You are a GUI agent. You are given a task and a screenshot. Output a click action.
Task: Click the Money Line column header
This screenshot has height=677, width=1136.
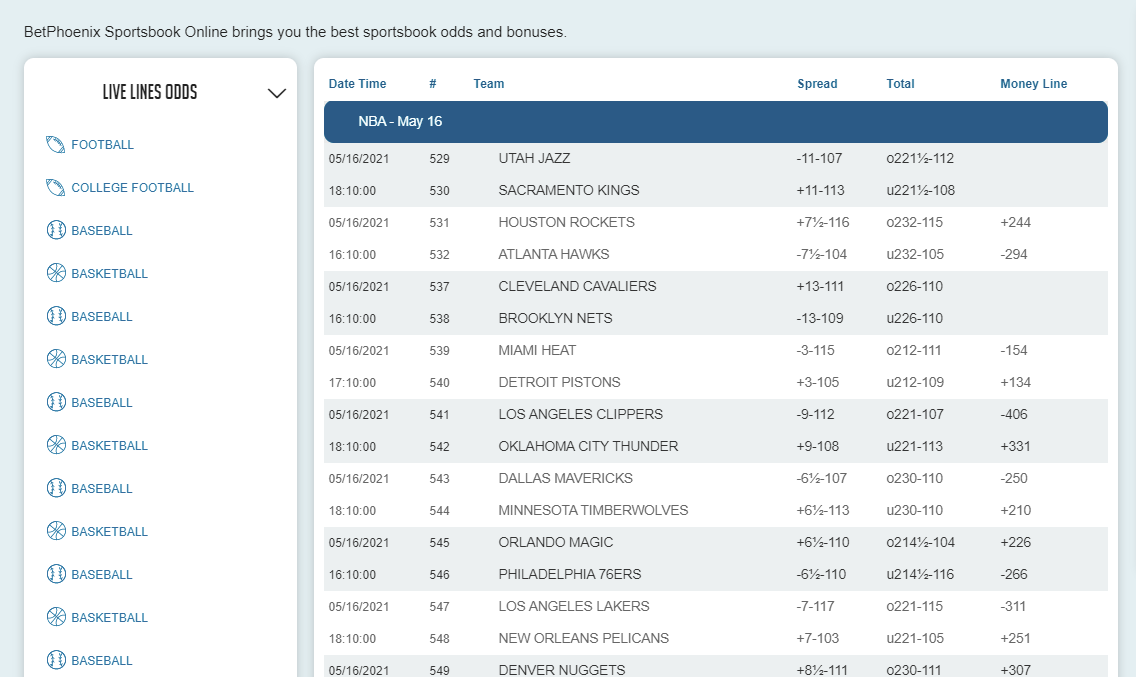pyautogui.click(x=1034, y=84)
